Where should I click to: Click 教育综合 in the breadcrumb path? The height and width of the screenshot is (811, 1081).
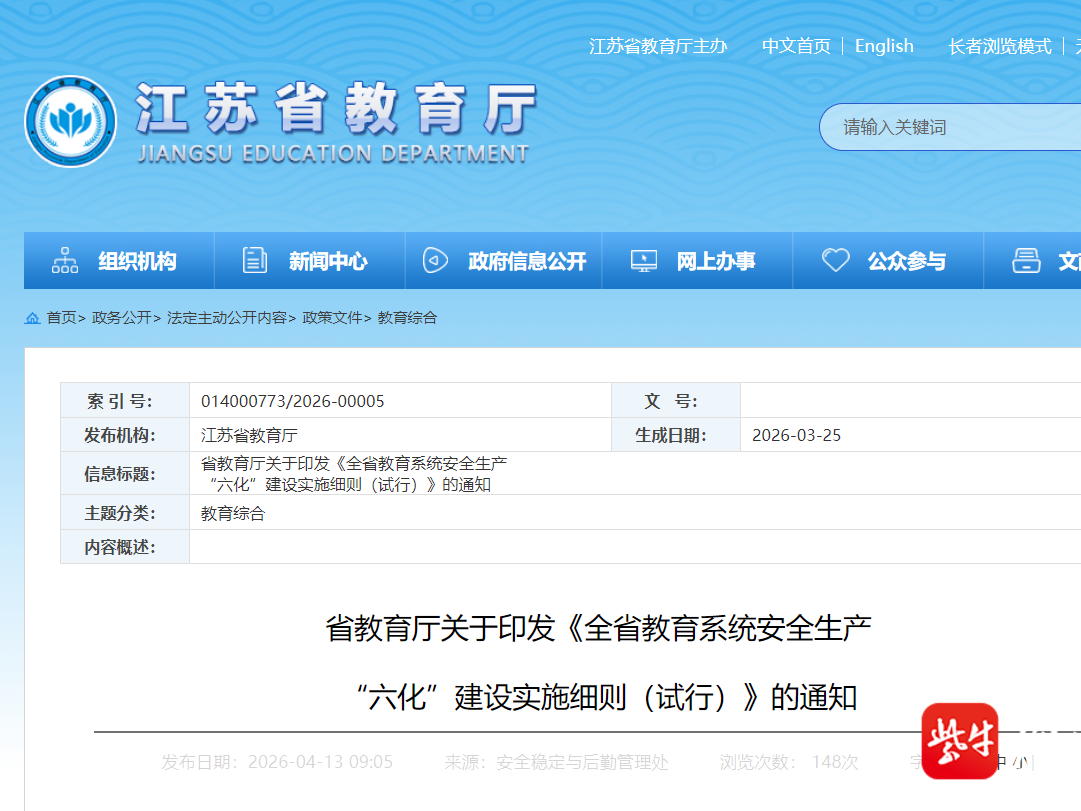pyautogui.click(x=407, y=318)
